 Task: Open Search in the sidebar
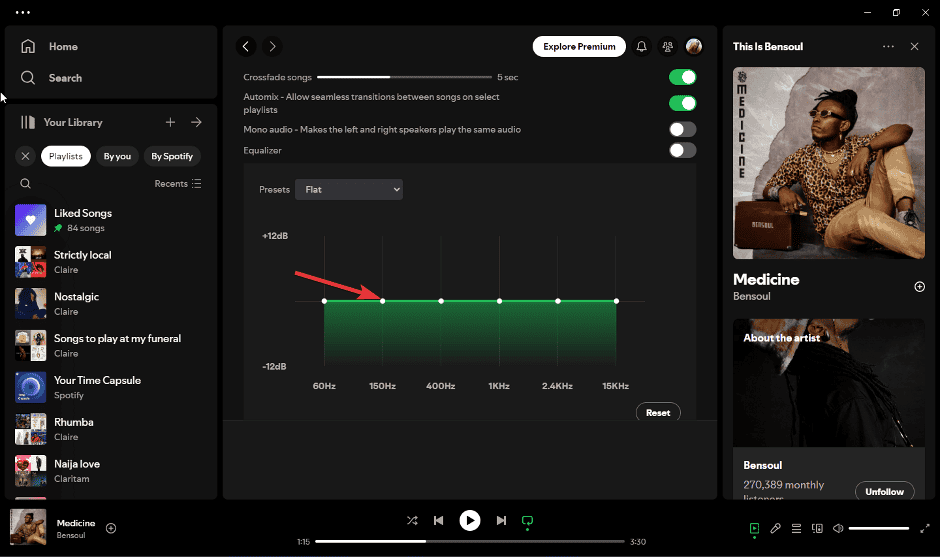tap(52, 78)
